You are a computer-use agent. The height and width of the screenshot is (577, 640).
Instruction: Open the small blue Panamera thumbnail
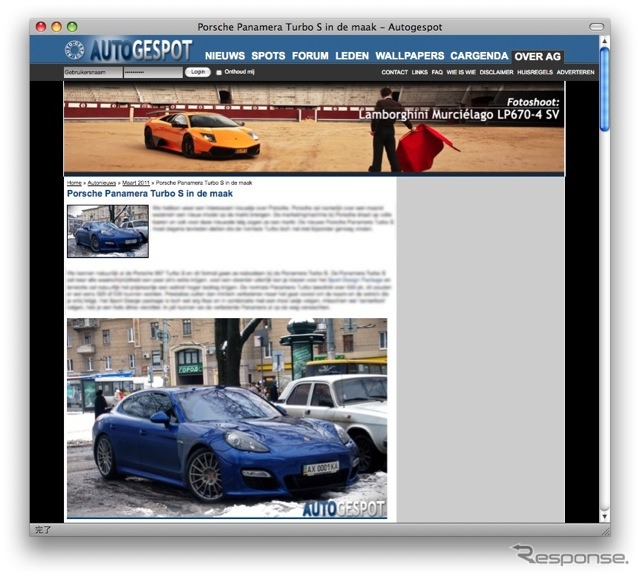pos(108,231)
